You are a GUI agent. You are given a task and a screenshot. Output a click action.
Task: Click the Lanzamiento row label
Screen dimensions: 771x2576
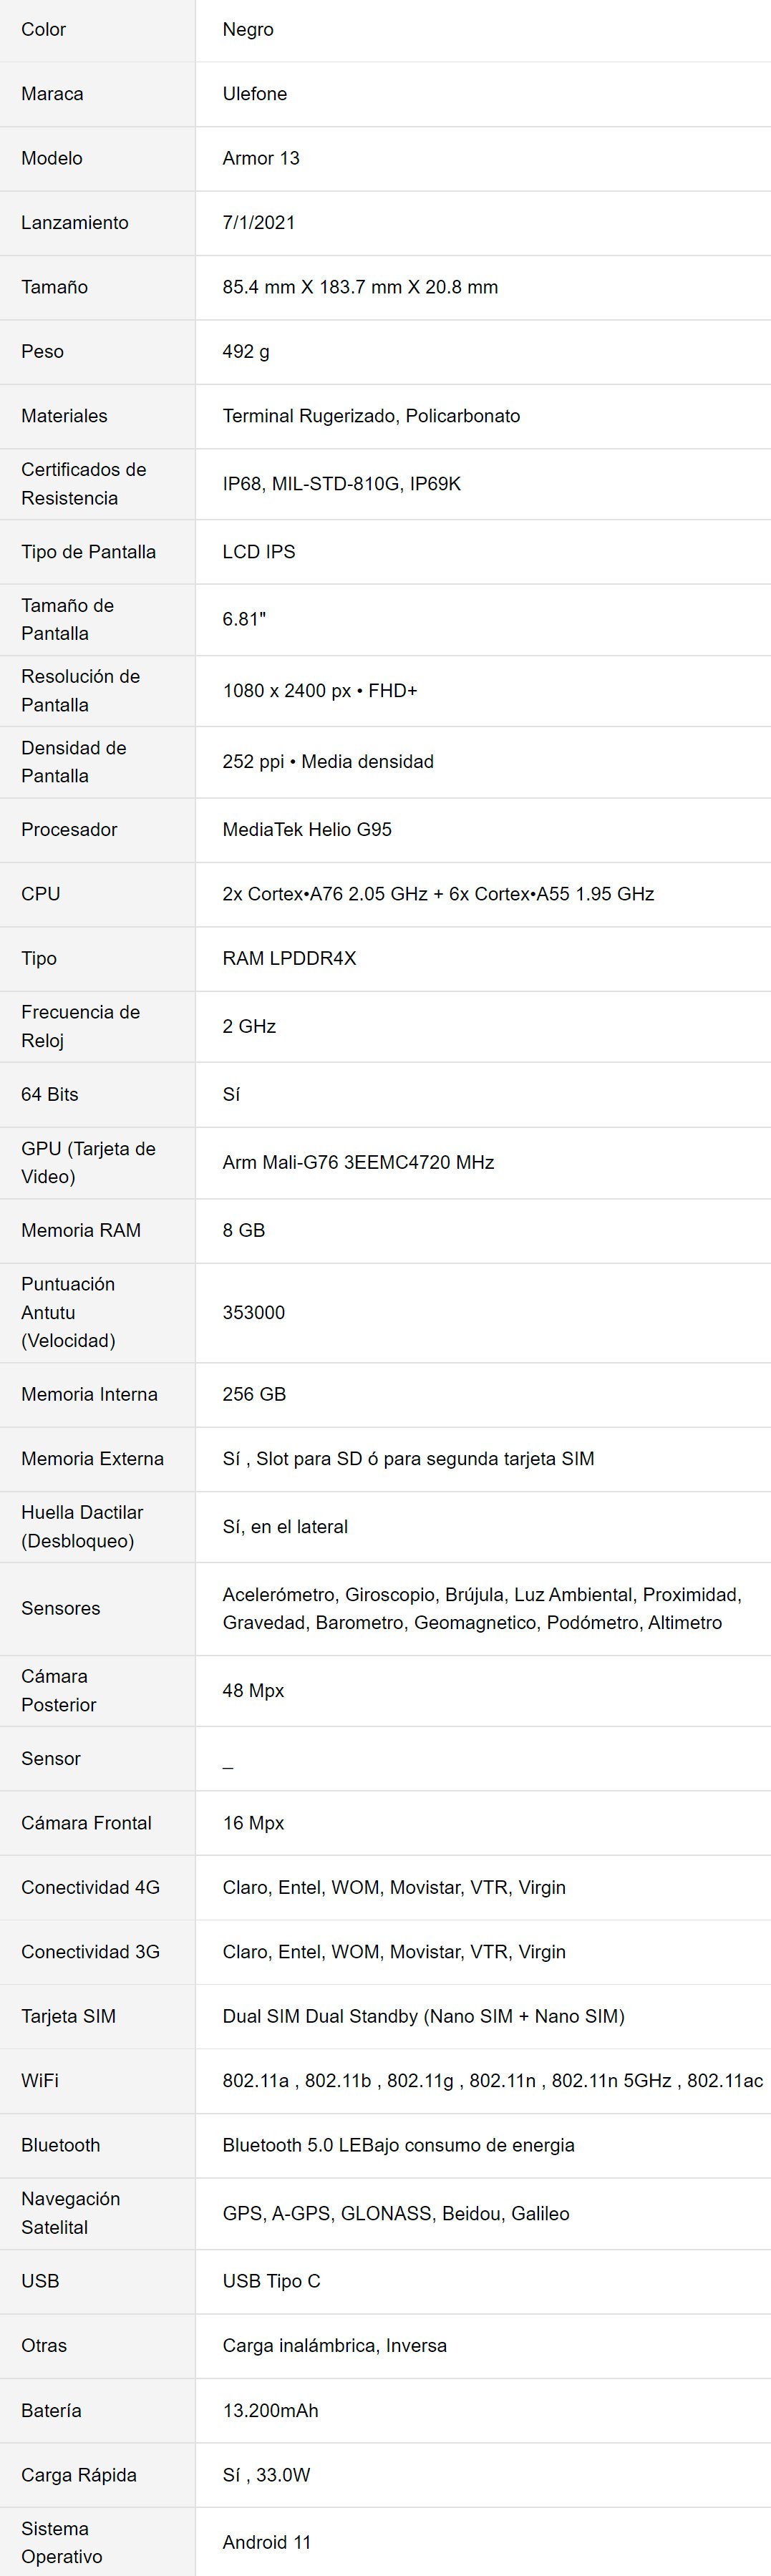coord(75,223)
